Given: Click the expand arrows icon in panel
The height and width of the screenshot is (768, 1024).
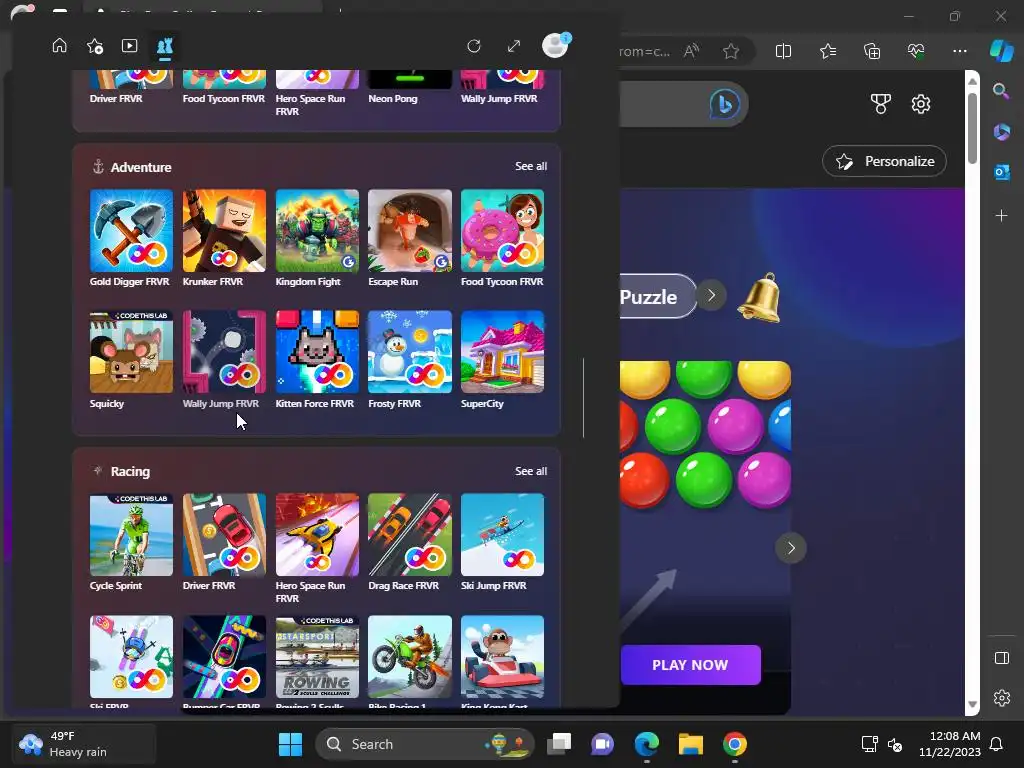Looking at the screenshot, I should coord(514,46).
